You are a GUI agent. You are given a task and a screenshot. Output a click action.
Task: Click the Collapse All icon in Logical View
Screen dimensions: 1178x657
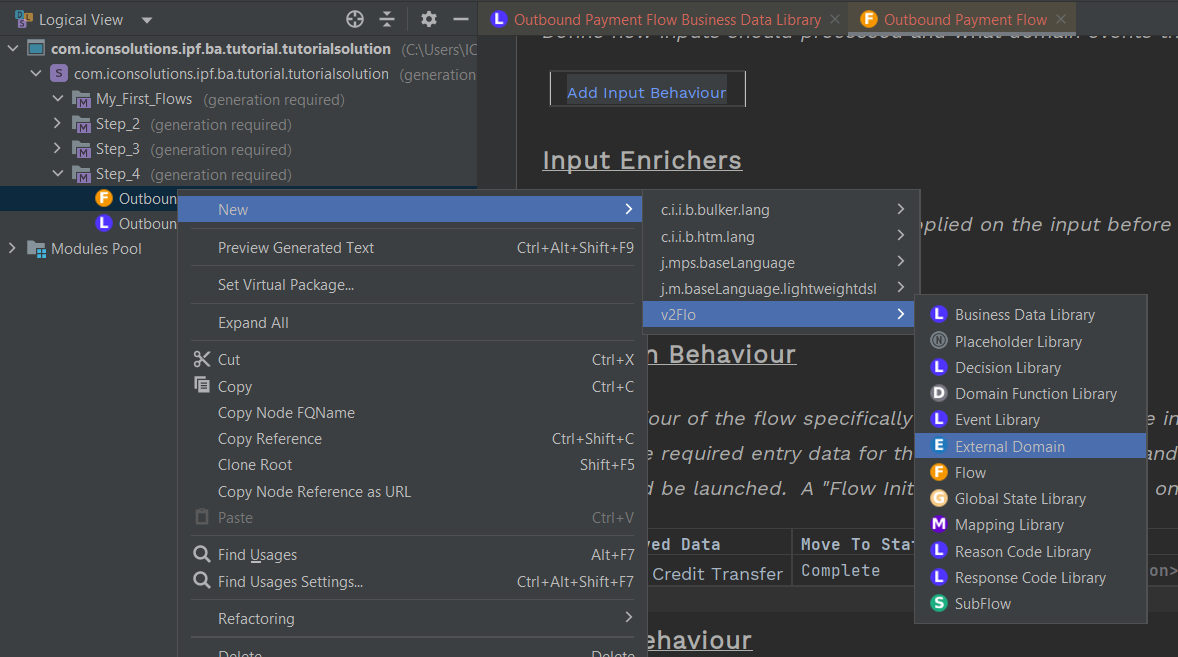point(387,19)
